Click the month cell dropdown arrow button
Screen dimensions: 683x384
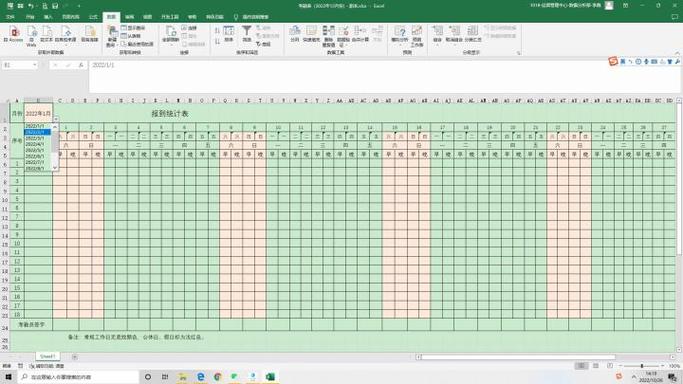click(x=56, y=119)
